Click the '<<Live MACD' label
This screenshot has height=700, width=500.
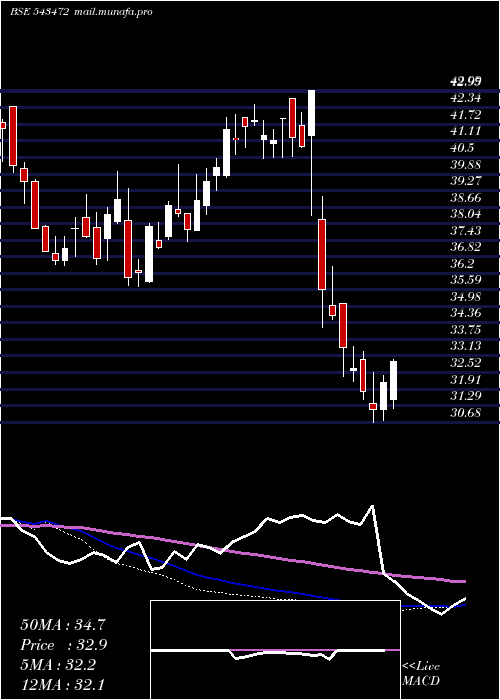click(421, 673)
